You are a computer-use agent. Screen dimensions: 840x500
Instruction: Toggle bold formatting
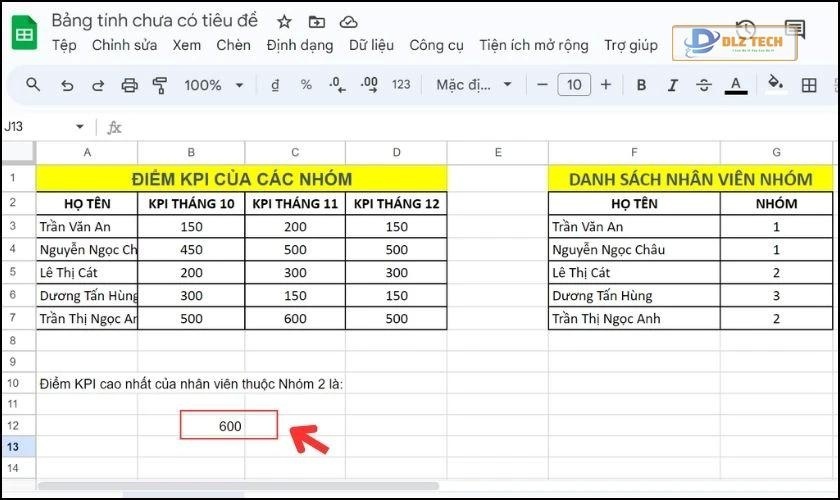point(642,85)
